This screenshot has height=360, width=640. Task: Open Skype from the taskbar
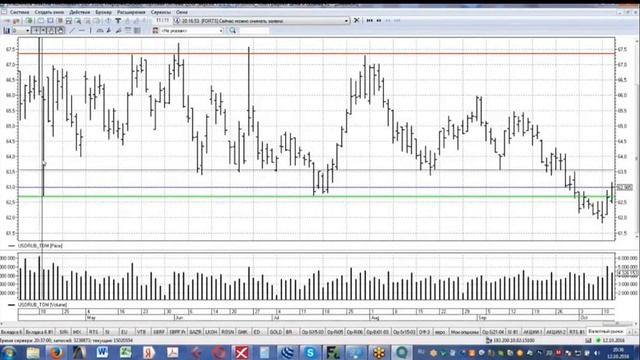310,352
